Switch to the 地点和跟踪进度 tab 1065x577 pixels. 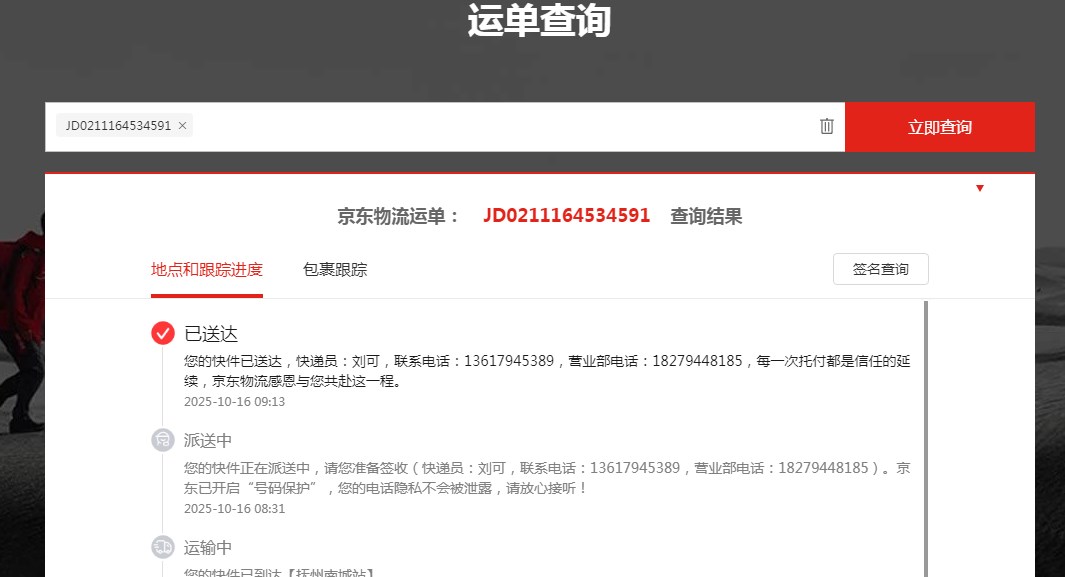coord(207,270)
